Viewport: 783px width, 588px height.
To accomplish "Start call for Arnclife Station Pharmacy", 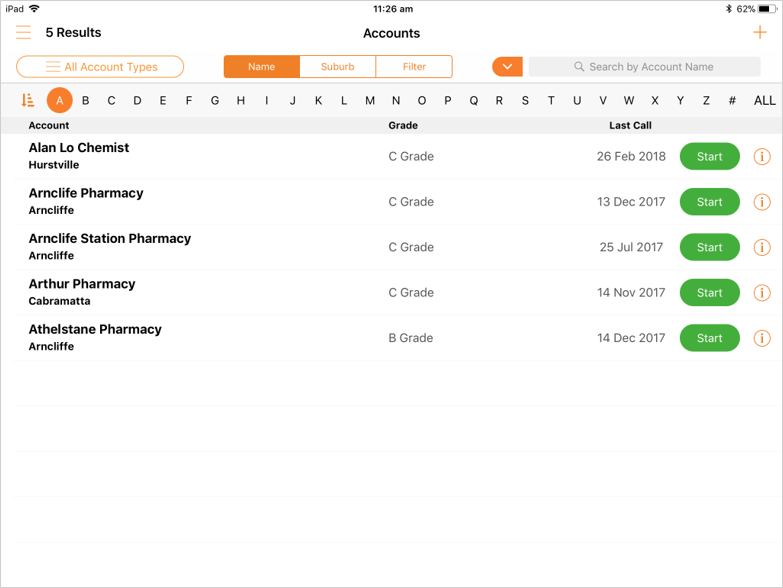I will pyautogui.click(x=710, y=248).
